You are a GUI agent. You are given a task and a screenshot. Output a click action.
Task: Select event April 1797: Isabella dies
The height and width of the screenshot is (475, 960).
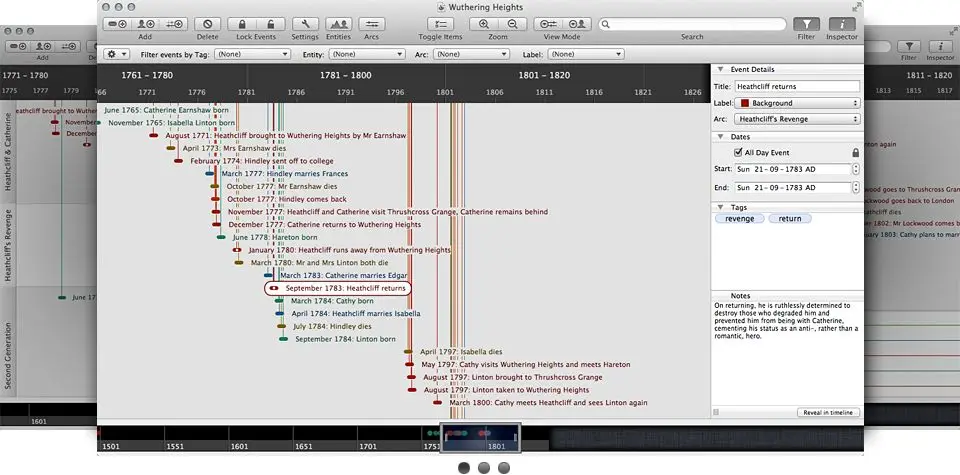point(452,352)
